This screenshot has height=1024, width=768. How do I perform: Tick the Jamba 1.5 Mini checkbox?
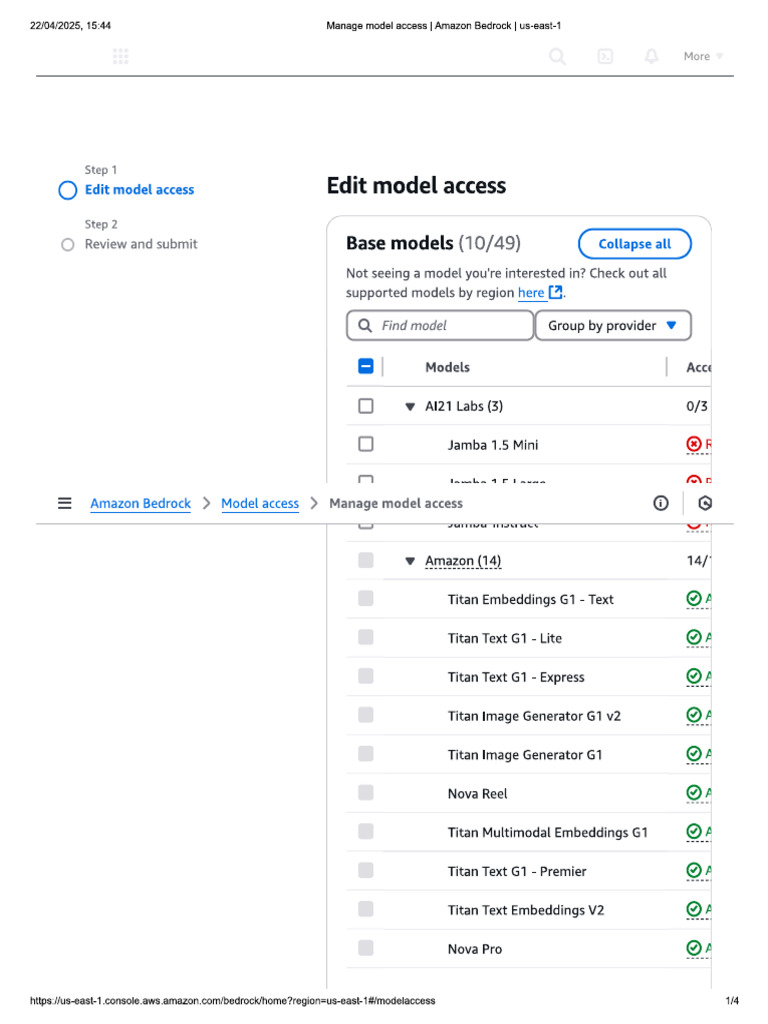click(366, 444)
